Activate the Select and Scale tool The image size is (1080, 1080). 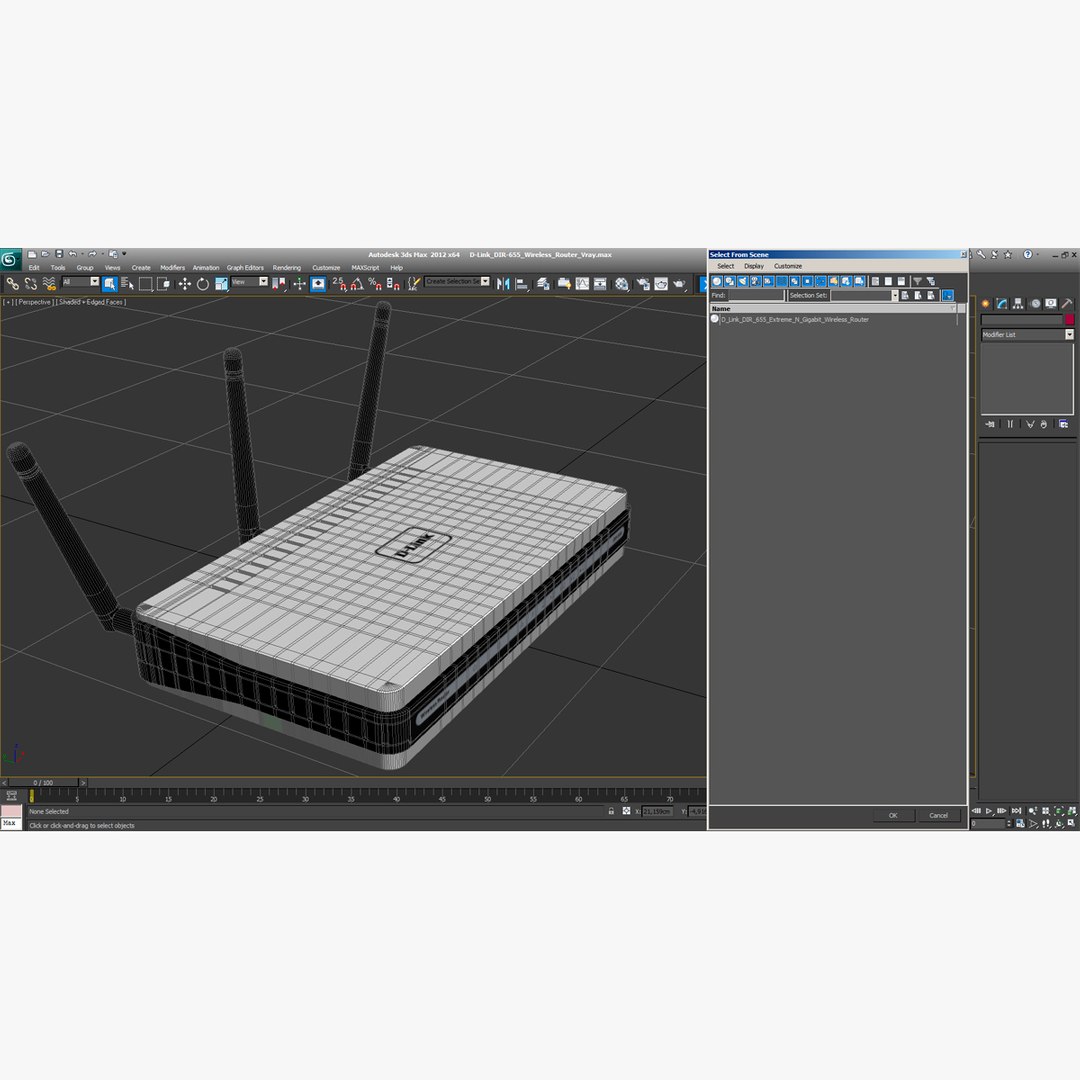[221, 284]
